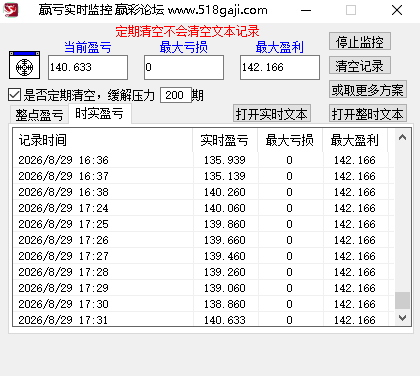
Task: Click the scrollbar down arrow
Action: click(x=402, y=318)
